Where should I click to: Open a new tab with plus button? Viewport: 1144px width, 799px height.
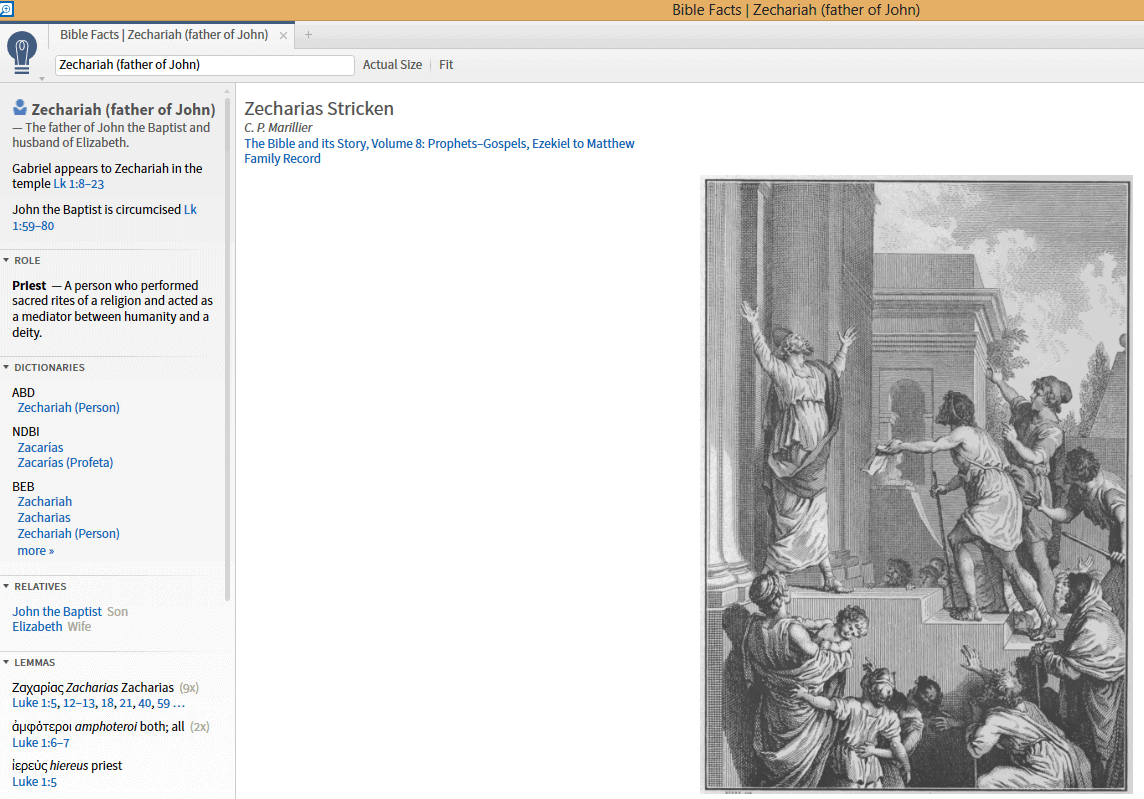(308, 35)
